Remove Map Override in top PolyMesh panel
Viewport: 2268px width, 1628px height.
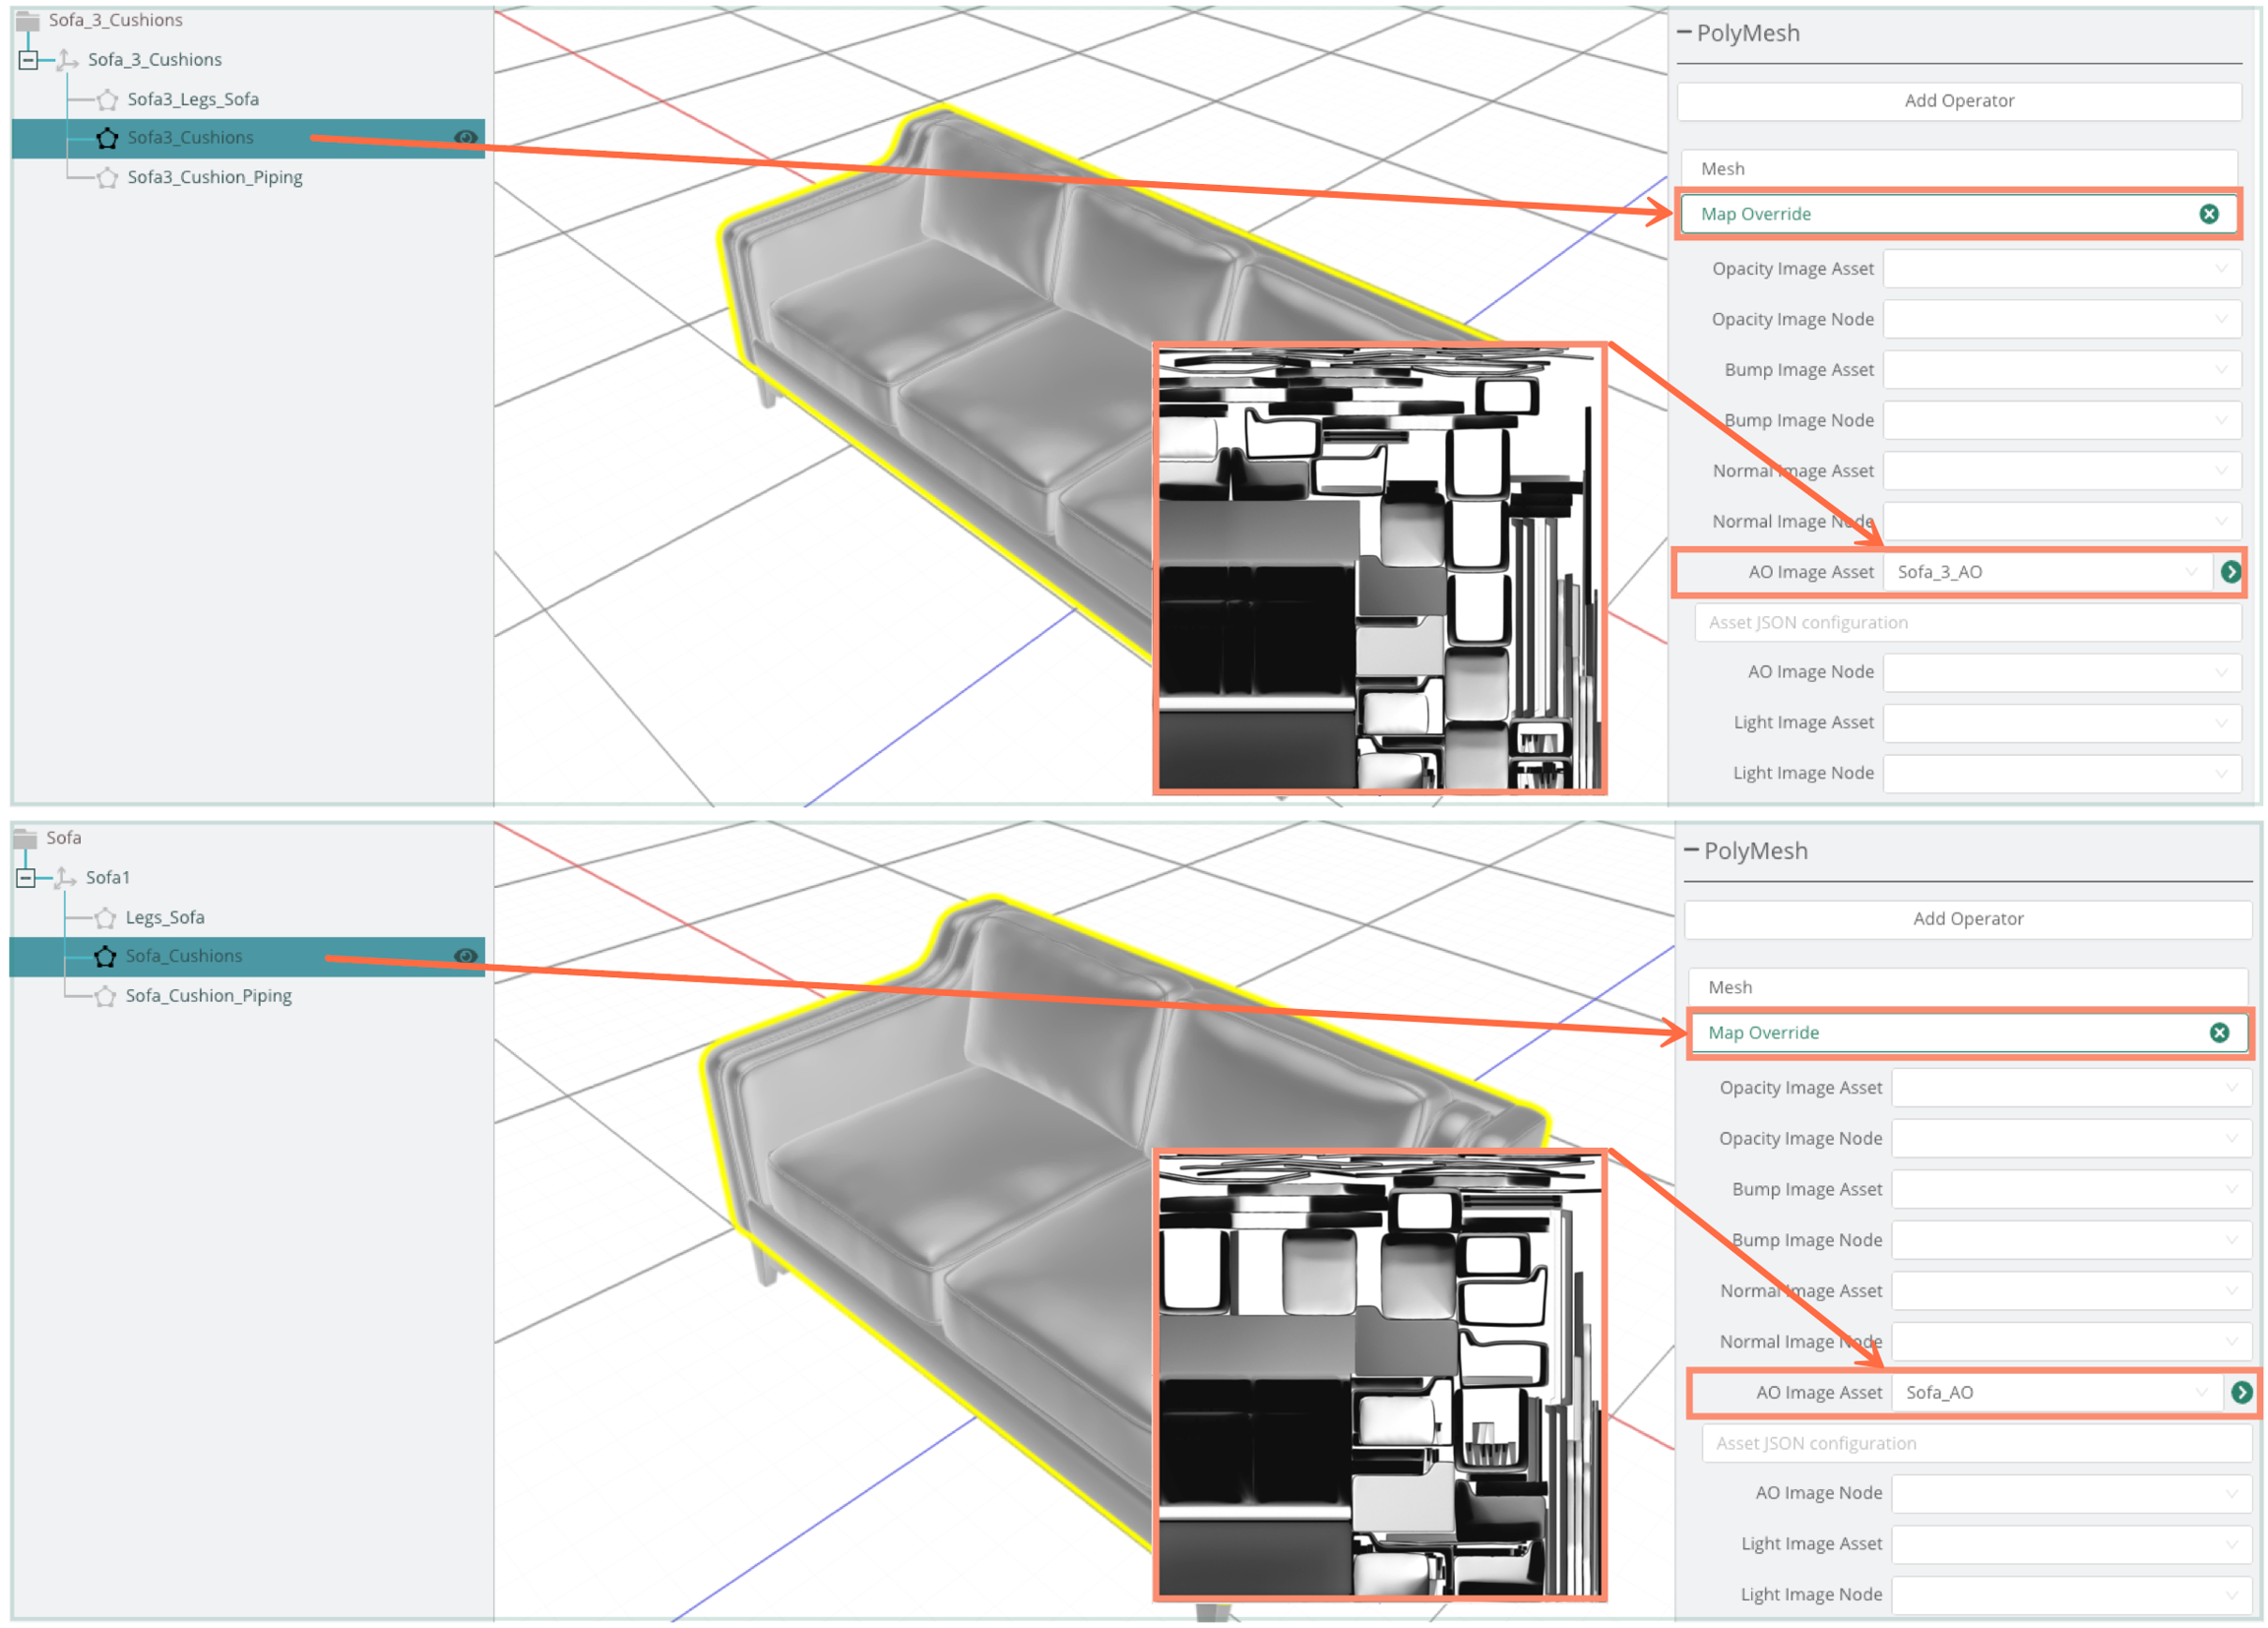(x=2209, y=214)
